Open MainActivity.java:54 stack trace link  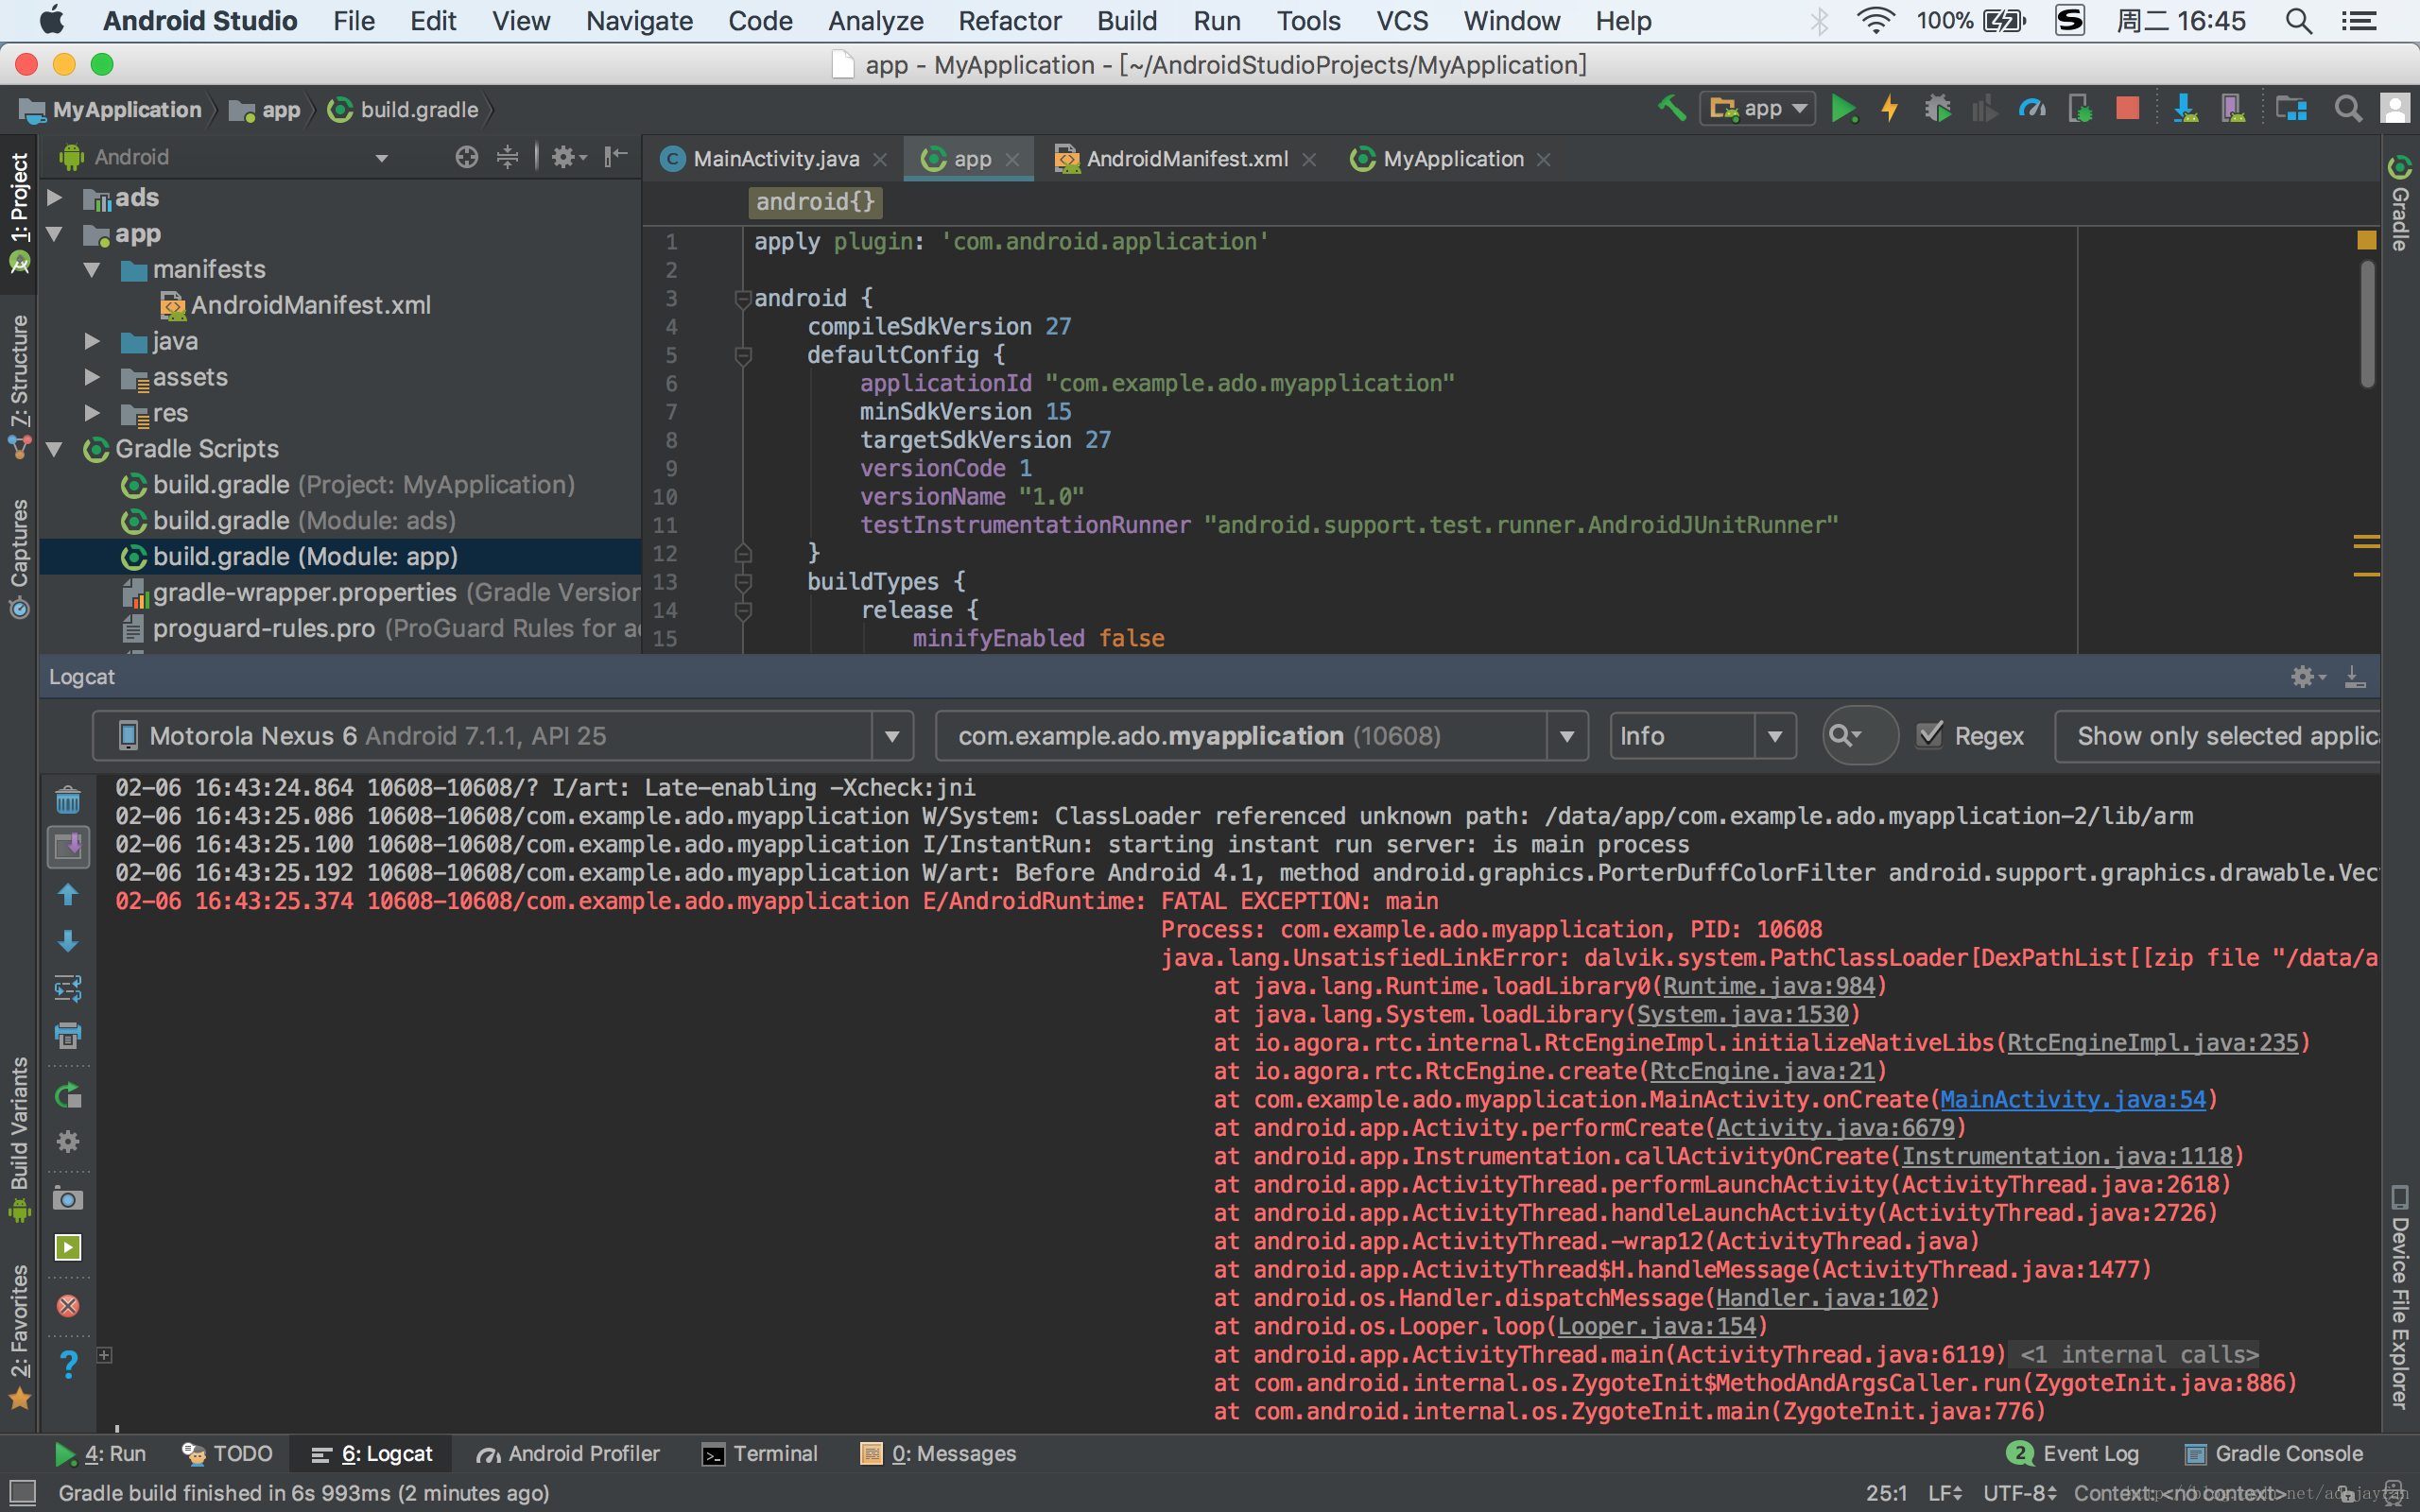[x=2072, y=1100]
